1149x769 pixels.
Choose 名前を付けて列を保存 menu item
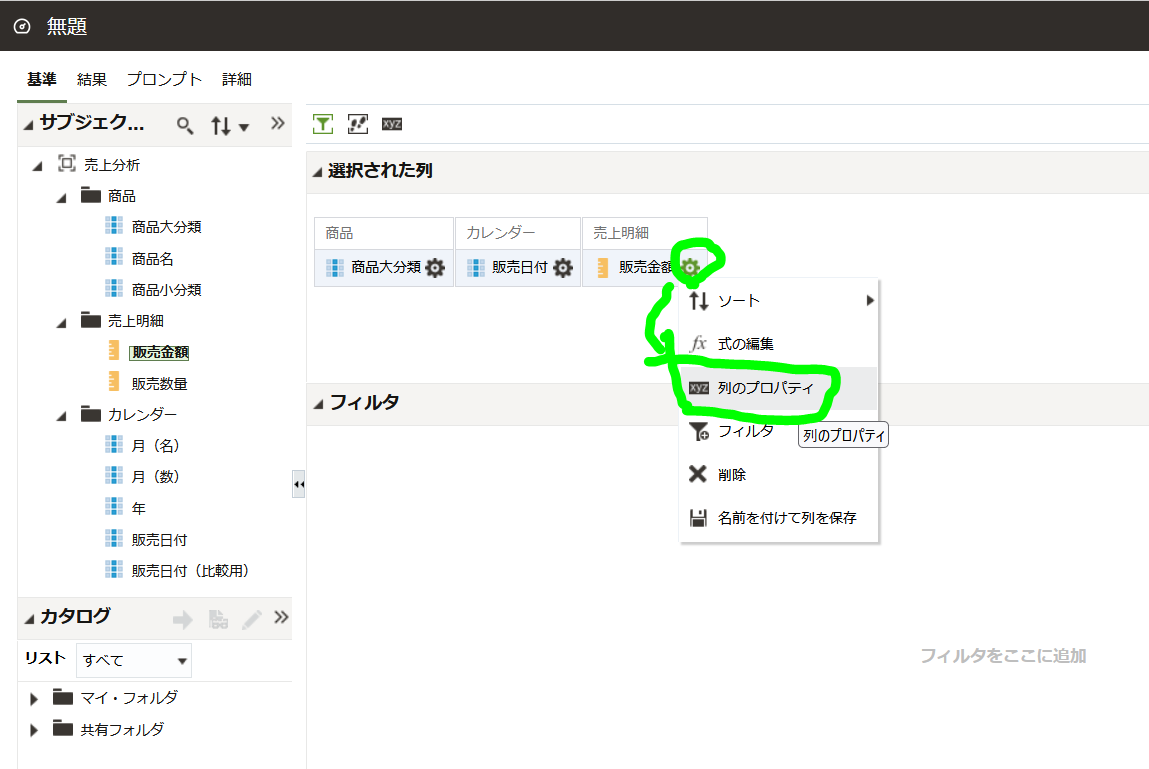[778, 518]
